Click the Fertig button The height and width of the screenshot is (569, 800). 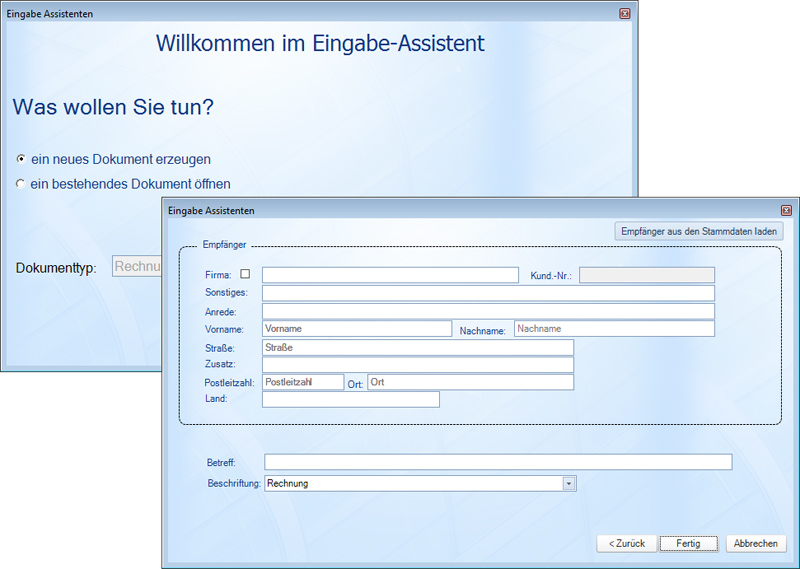688,543
